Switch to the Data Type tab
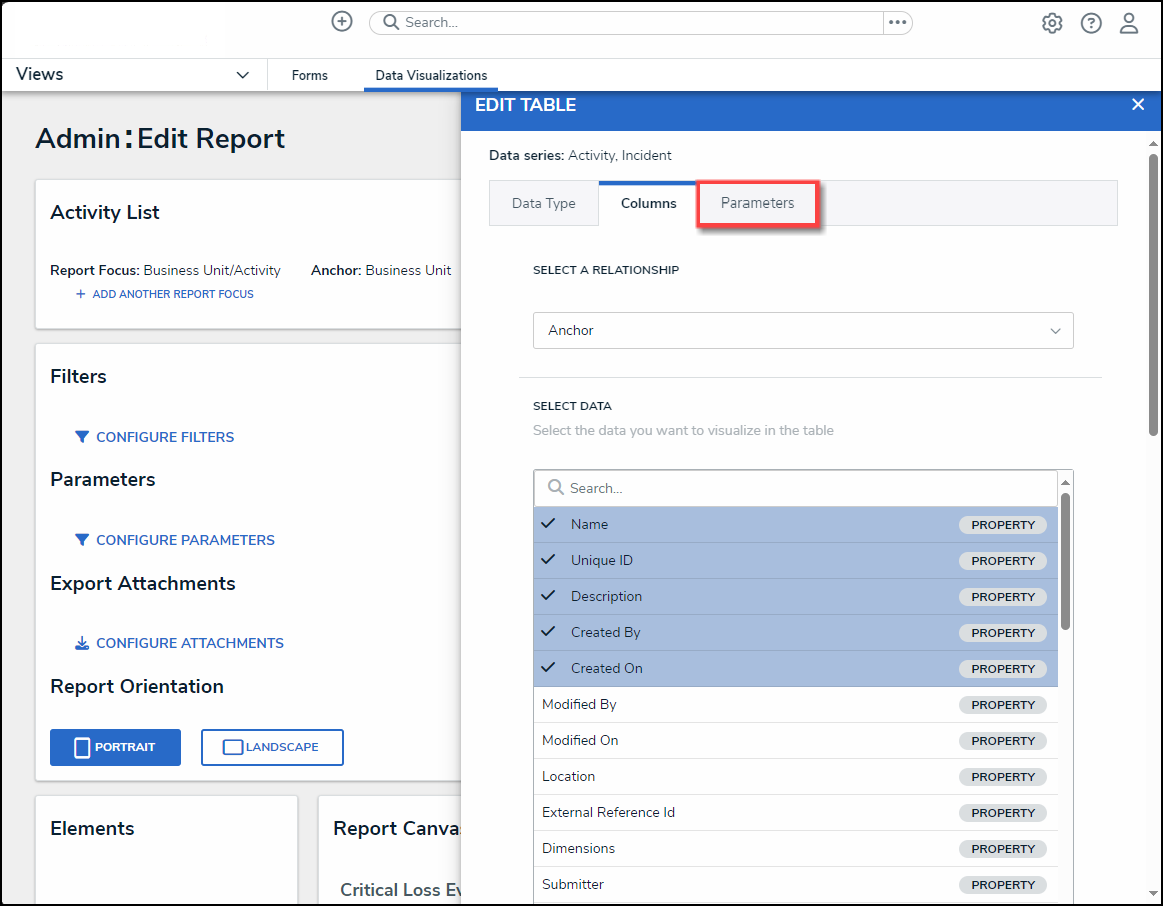1163x906 pixels. pyautogui.click(x=543, y=203)
